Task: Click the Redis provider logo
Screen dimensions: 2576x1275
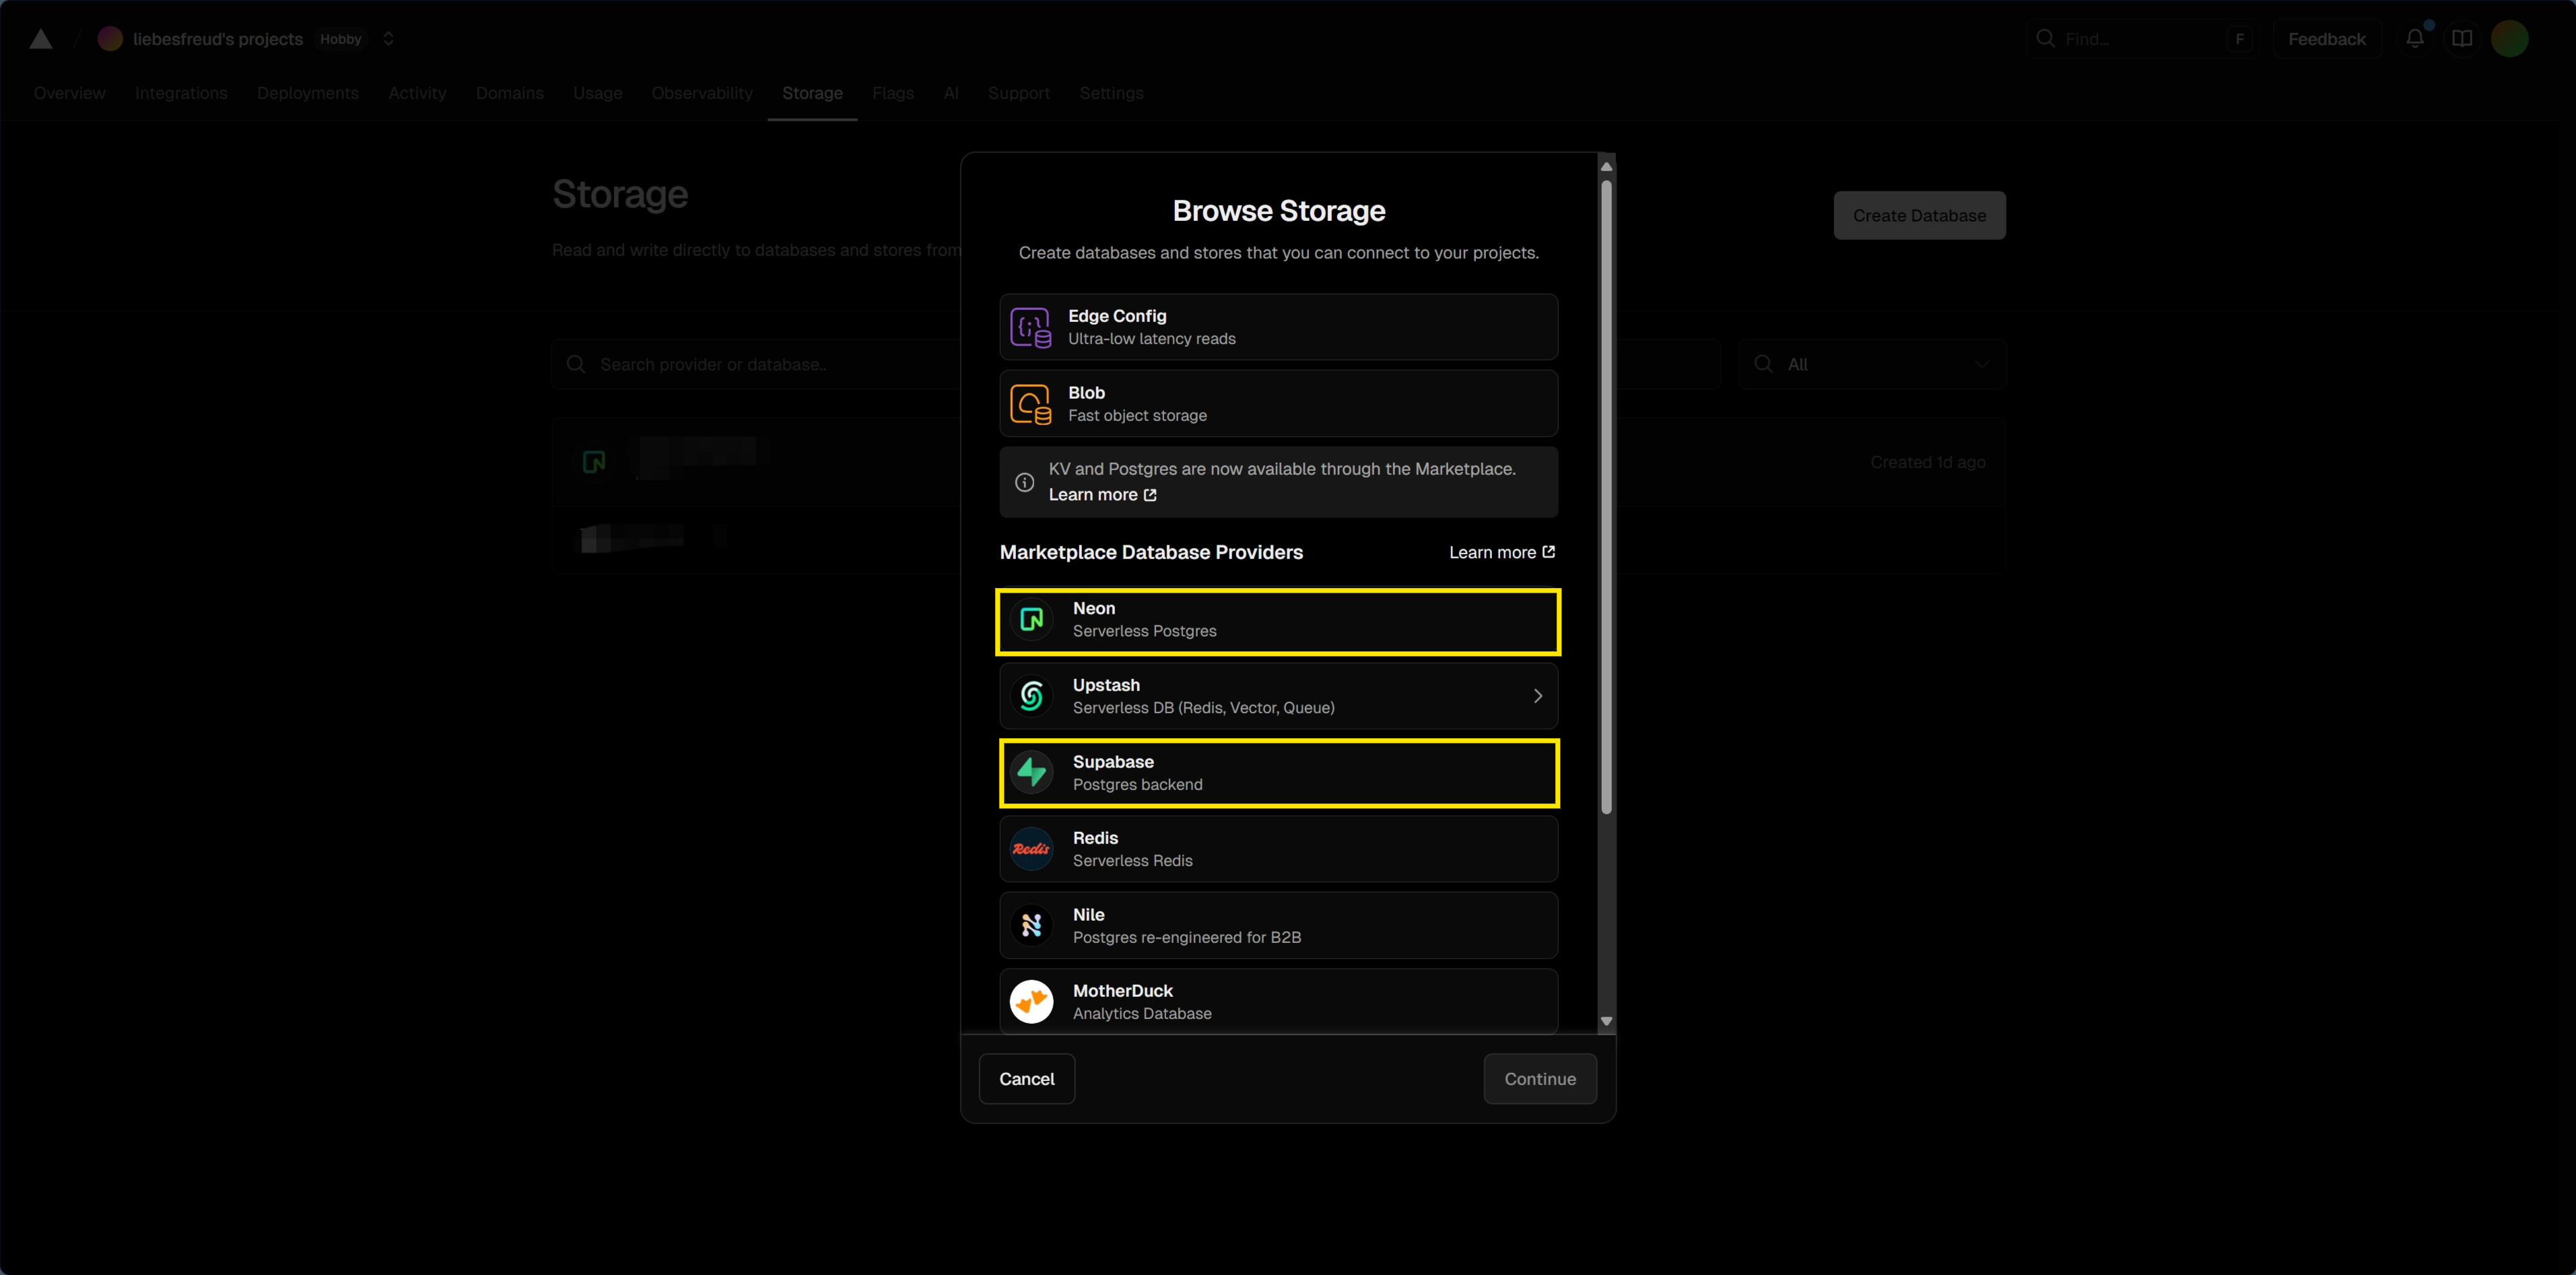Action: [1031, 849]
